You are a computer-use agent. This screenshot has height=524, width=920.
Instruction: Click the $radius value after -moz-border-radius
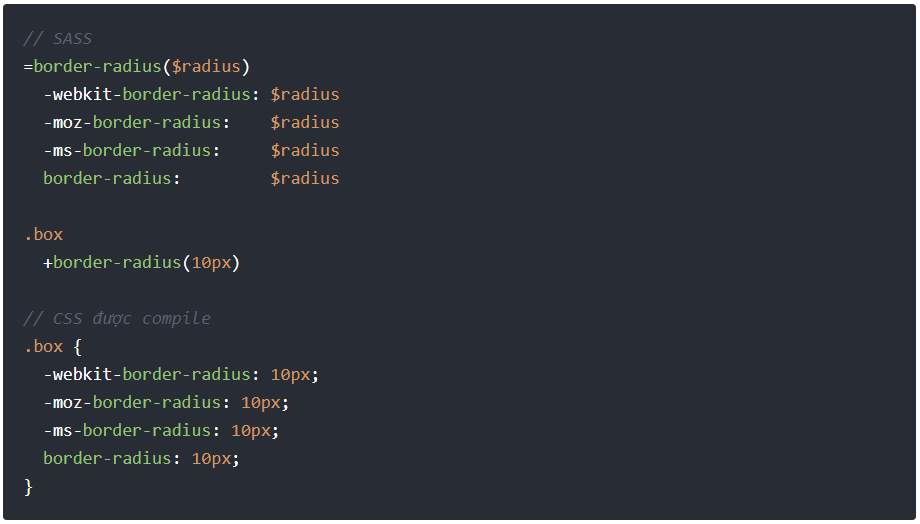click(305, 123)
